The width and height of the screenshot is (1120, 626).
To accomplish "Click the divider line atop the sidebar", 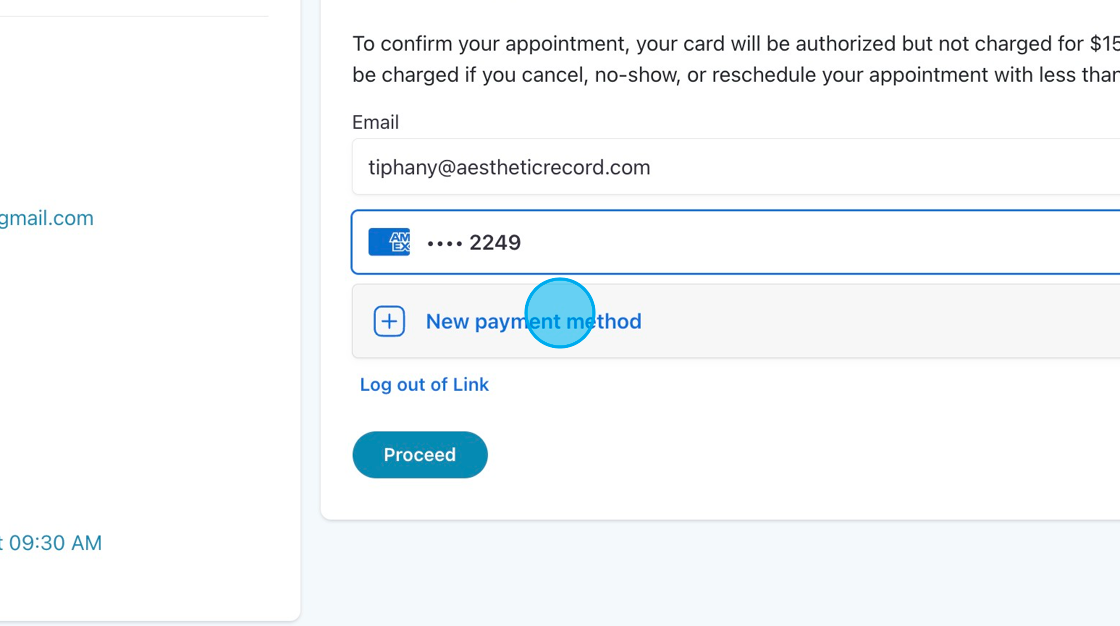I will click(x=134, y=16).
